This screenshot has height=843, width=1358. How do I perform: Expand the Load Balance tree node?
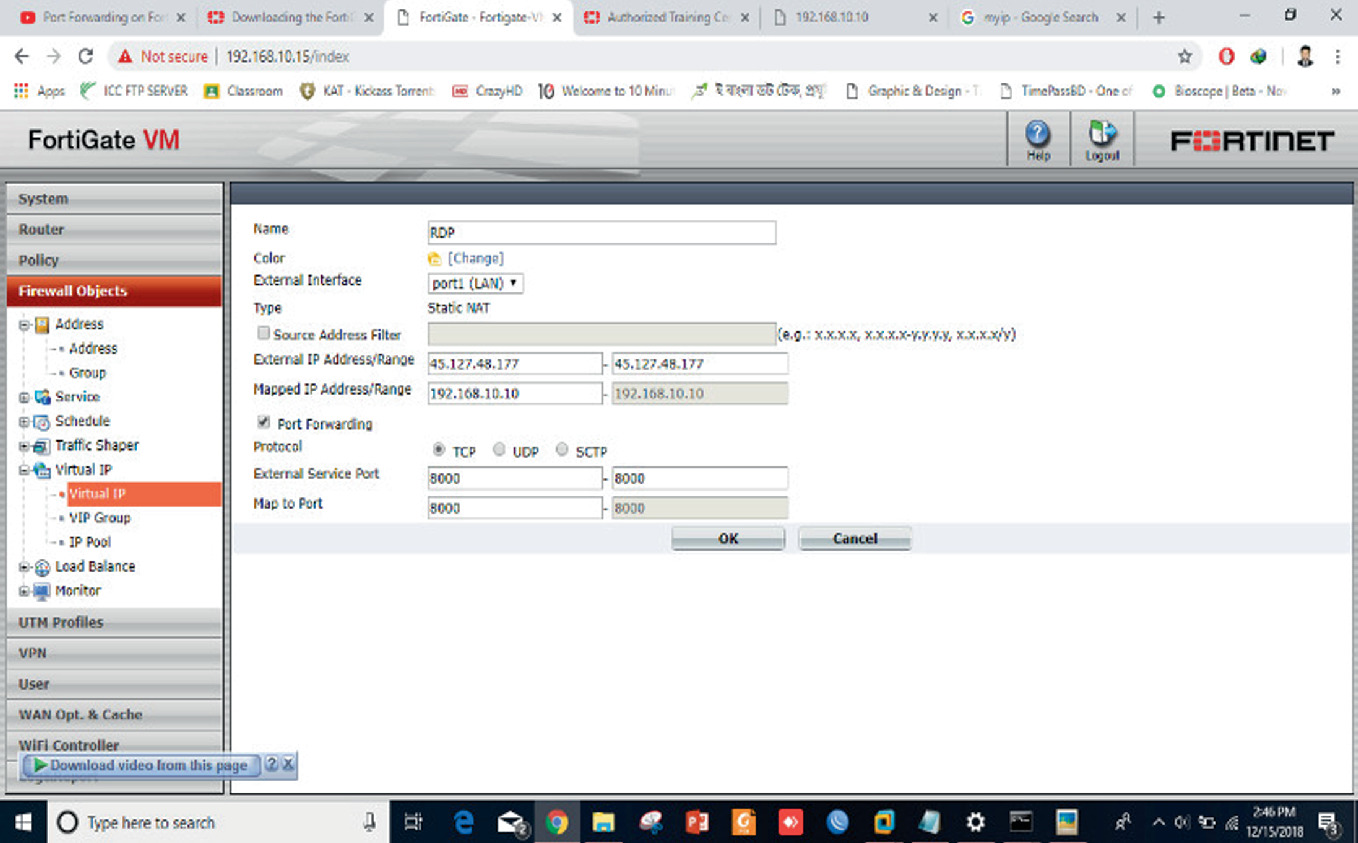pos(24,567)
